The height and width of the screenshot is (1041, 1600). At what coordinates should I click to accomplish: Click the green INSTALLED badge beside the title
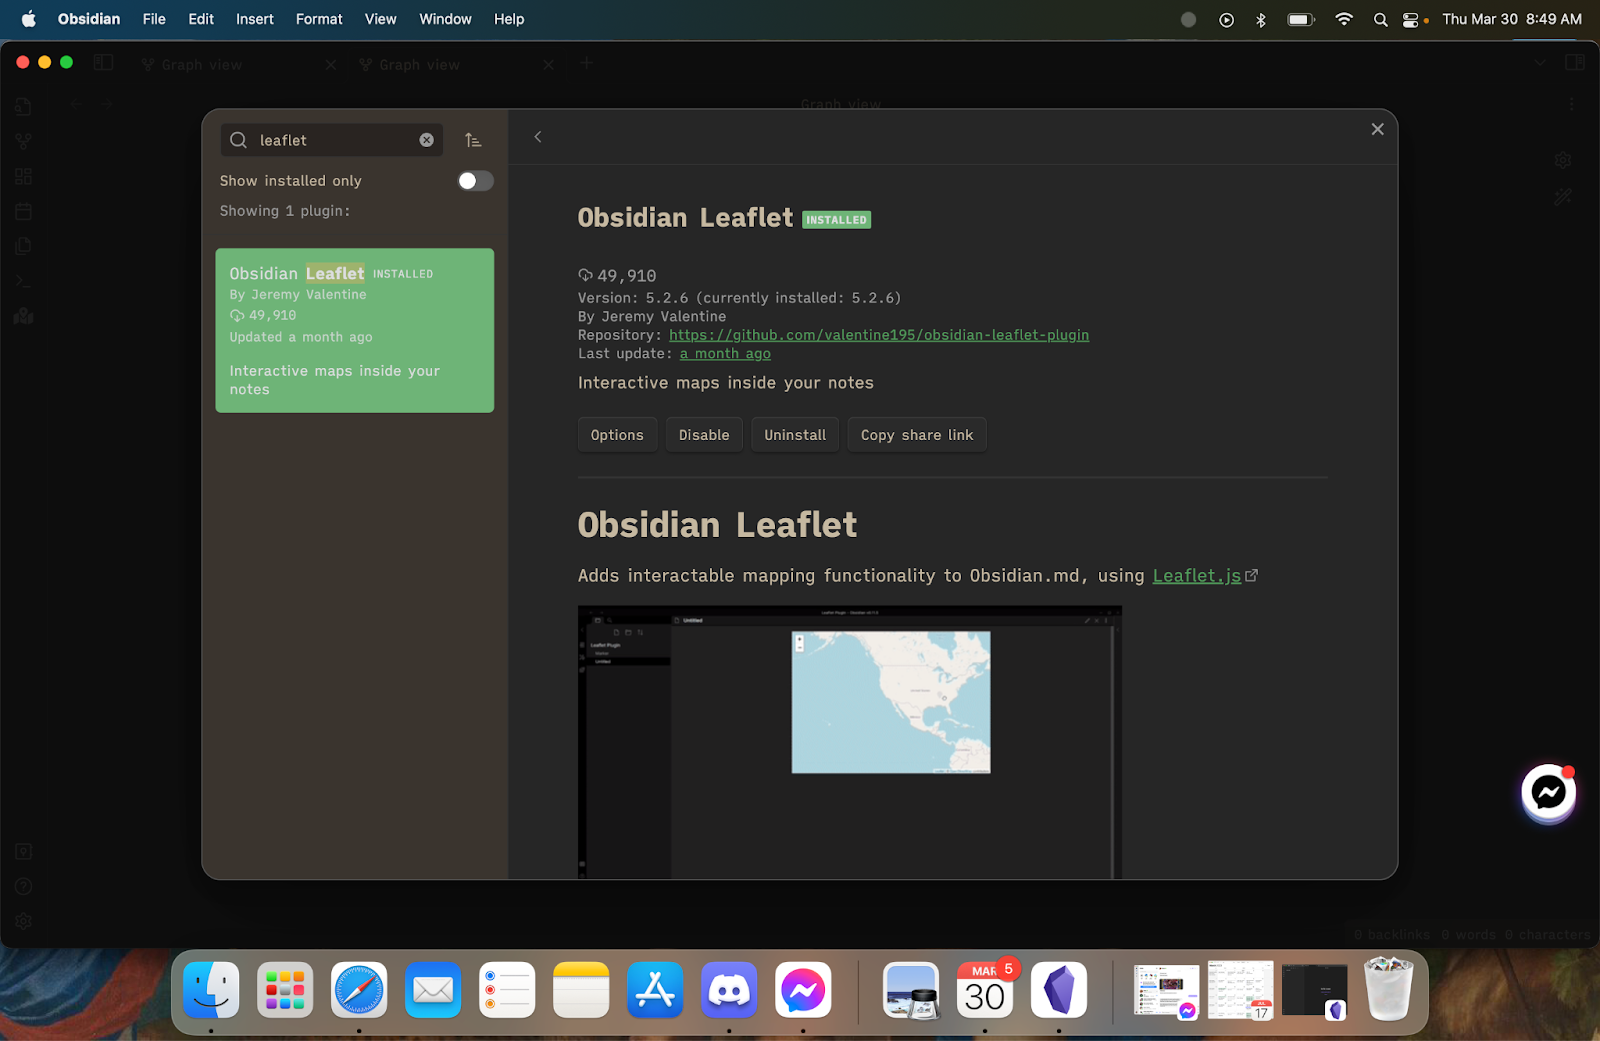coord(836,220)
